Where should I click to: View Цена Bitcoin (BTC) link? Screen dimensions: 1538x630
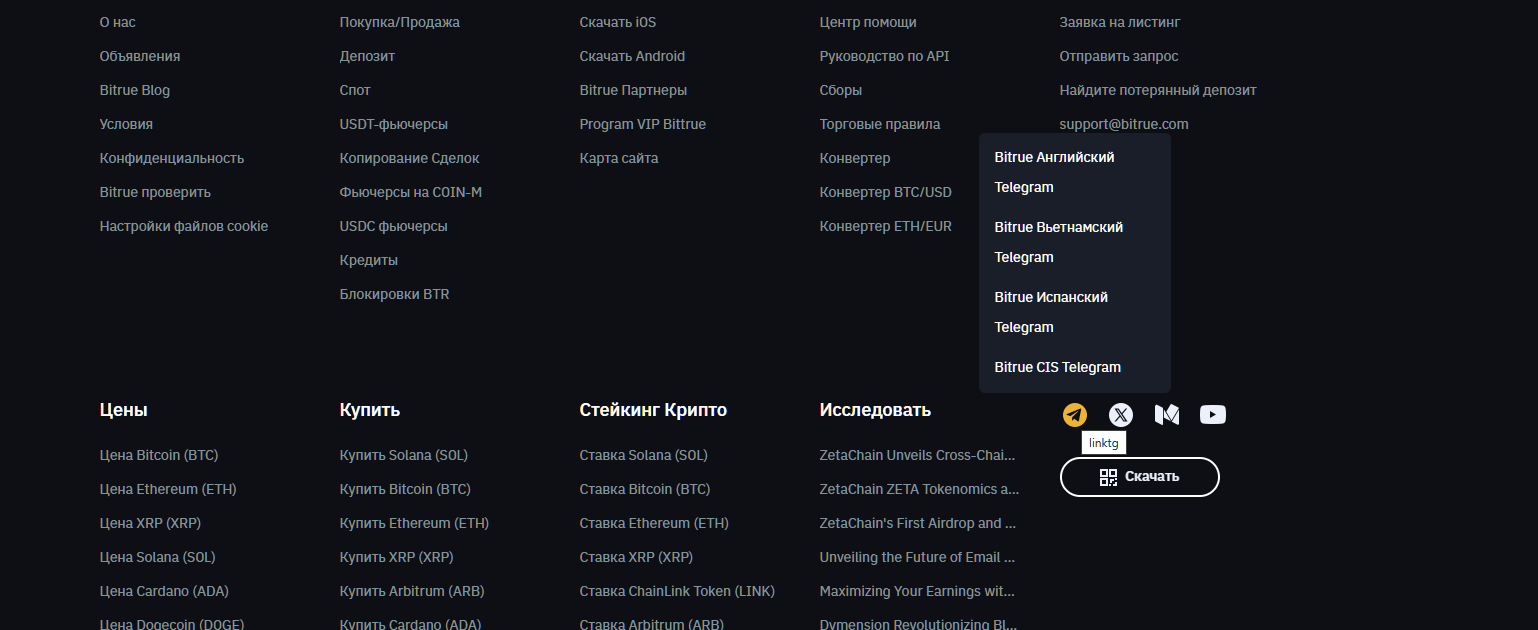click(159, 455)
